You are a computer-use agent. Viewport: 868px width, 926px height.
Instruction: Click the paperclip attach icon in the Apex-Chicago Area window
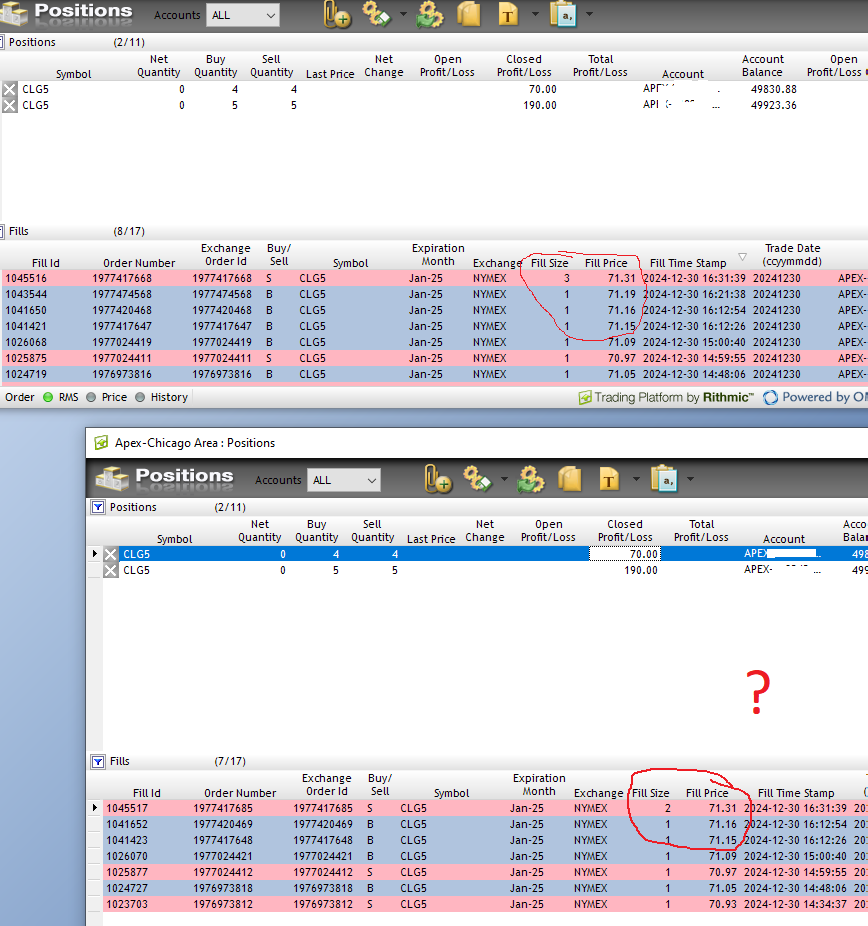coord(437,480)
